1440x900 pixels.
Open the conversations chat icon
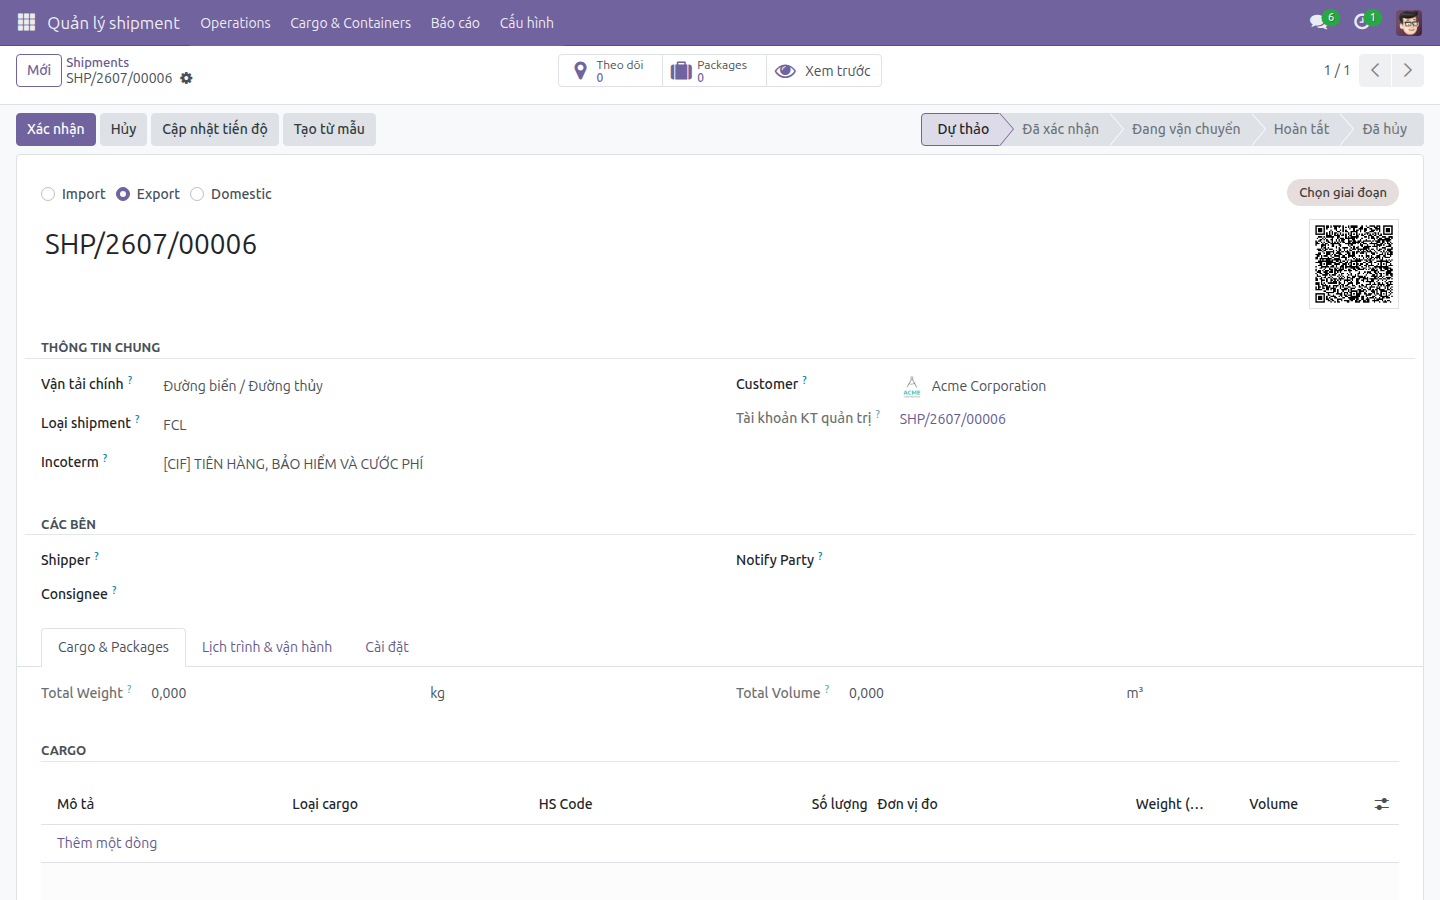click(x=1318, y=22)
